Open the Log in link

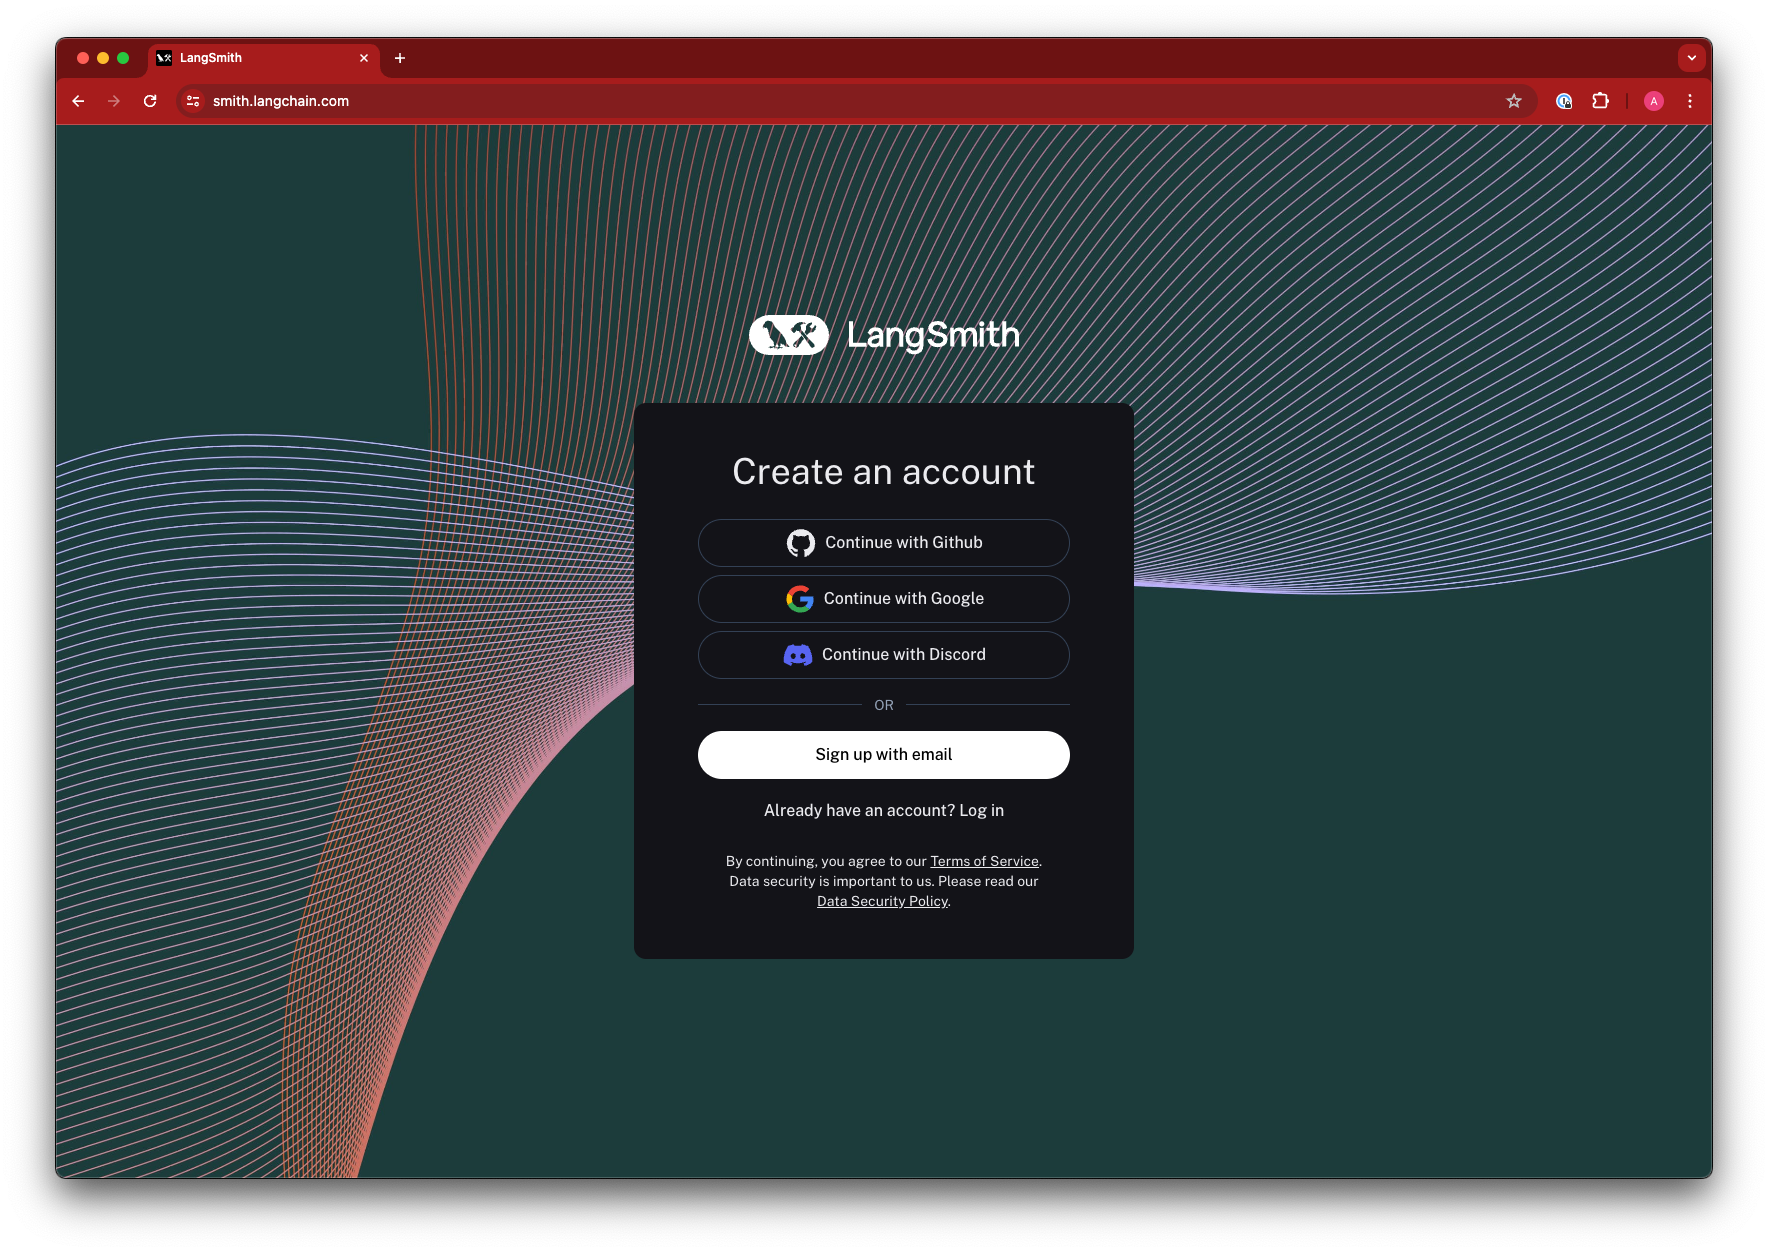pyautogui.click(x=981, y=810)
